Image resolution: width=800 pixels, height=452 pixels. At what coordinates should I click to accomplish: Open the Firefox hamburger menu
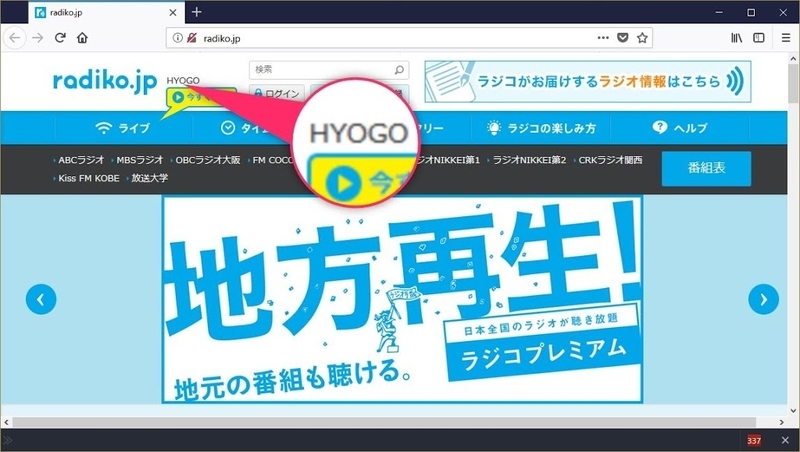pos(786,38)
